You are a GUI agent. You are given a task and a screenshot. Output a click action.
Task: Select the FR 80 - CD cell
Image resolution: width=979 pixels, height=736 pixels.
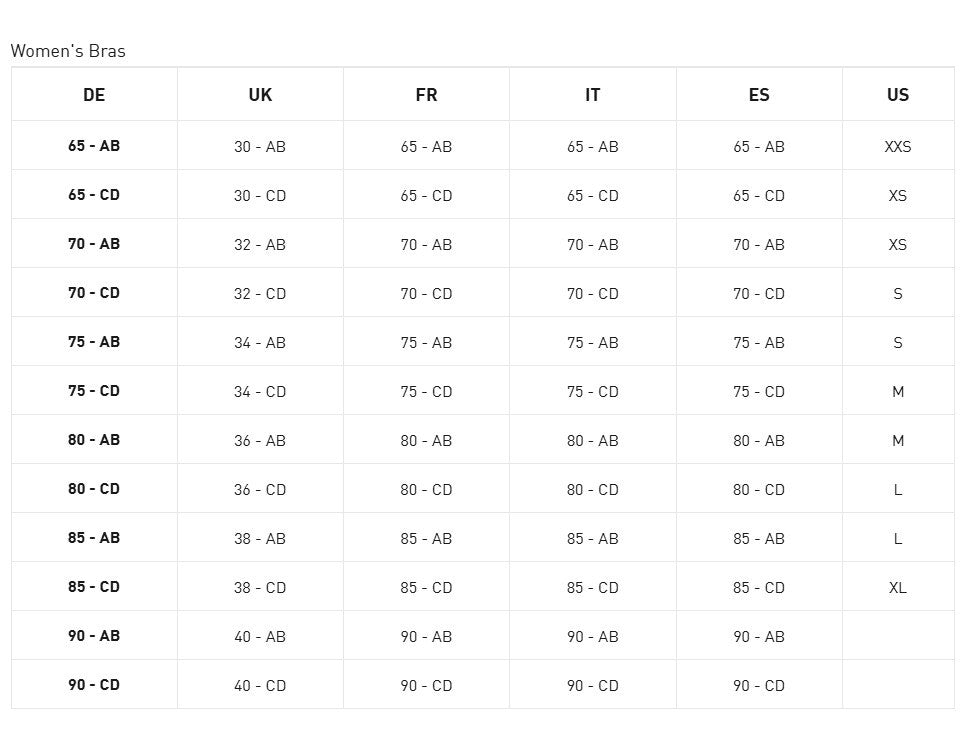pos(426,490)
